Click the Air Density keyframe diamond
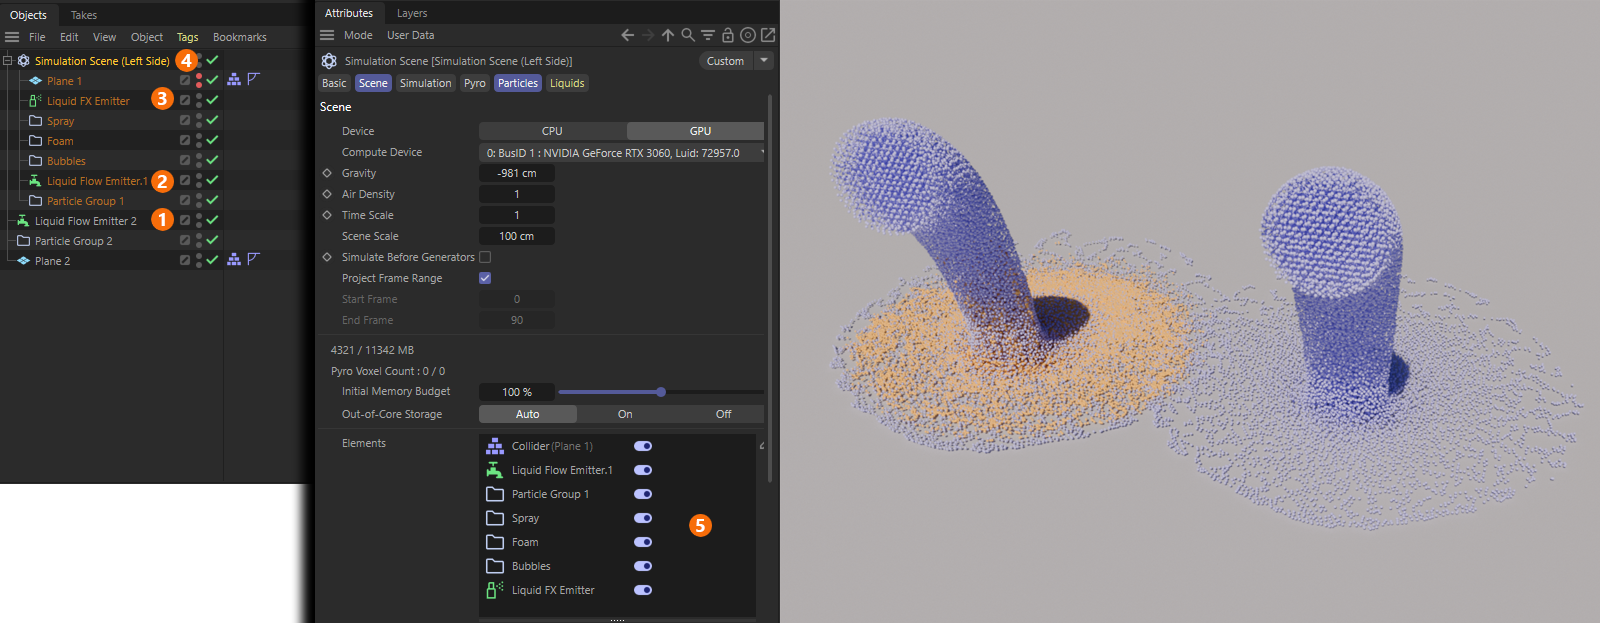This screenshot has height=623, width=1600. pos(327,194)
